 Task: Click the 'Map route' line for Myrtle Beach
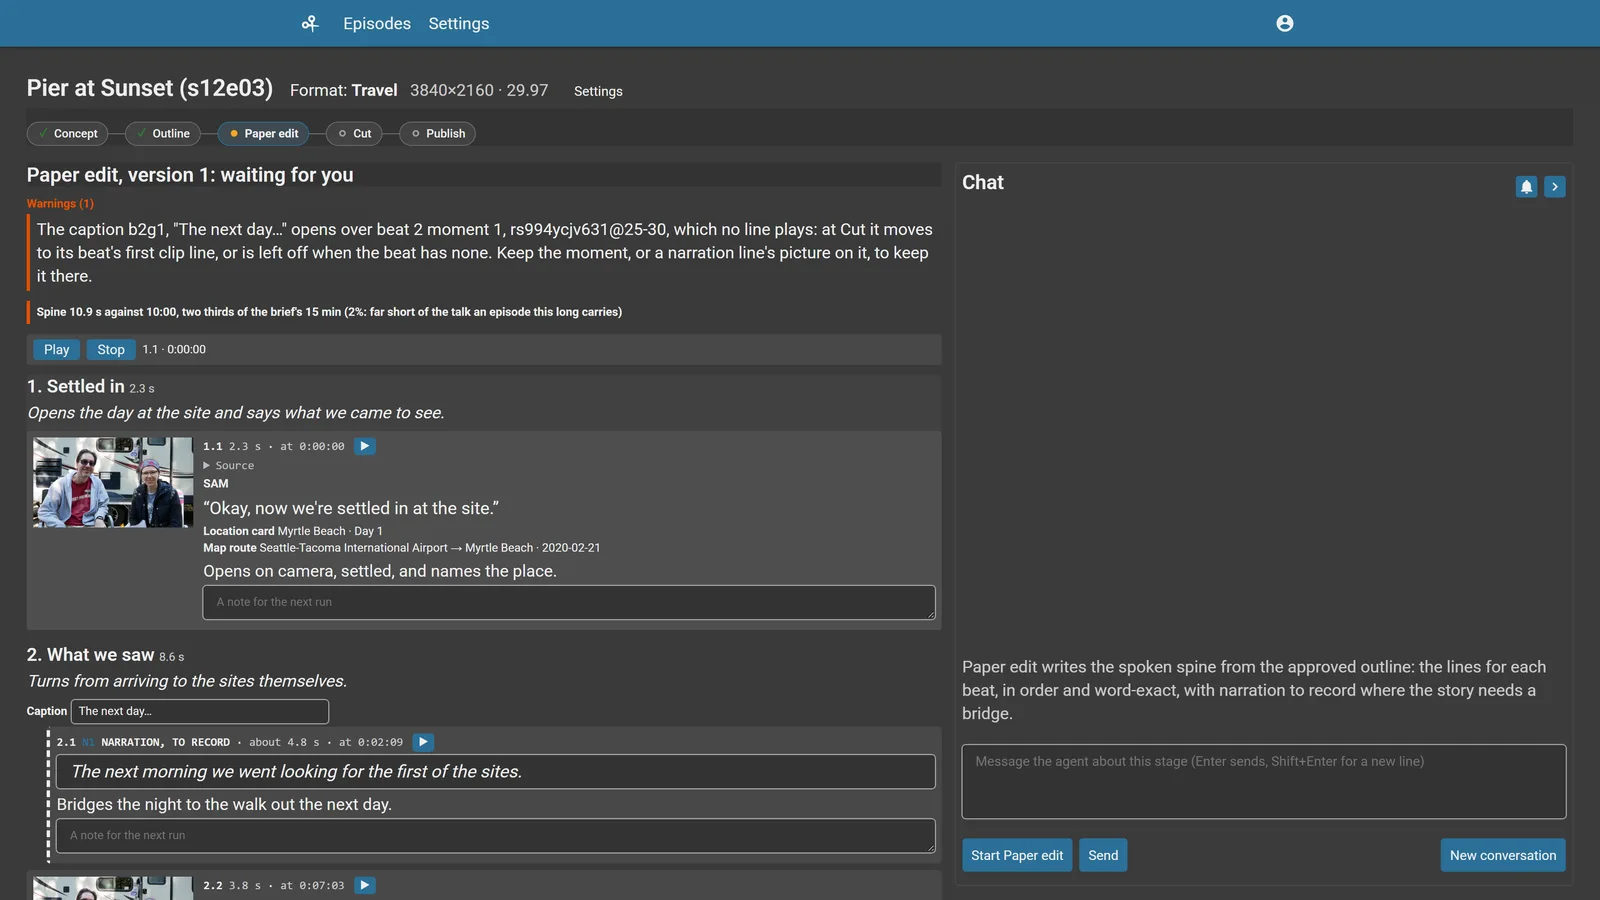[x=402, y=548]
